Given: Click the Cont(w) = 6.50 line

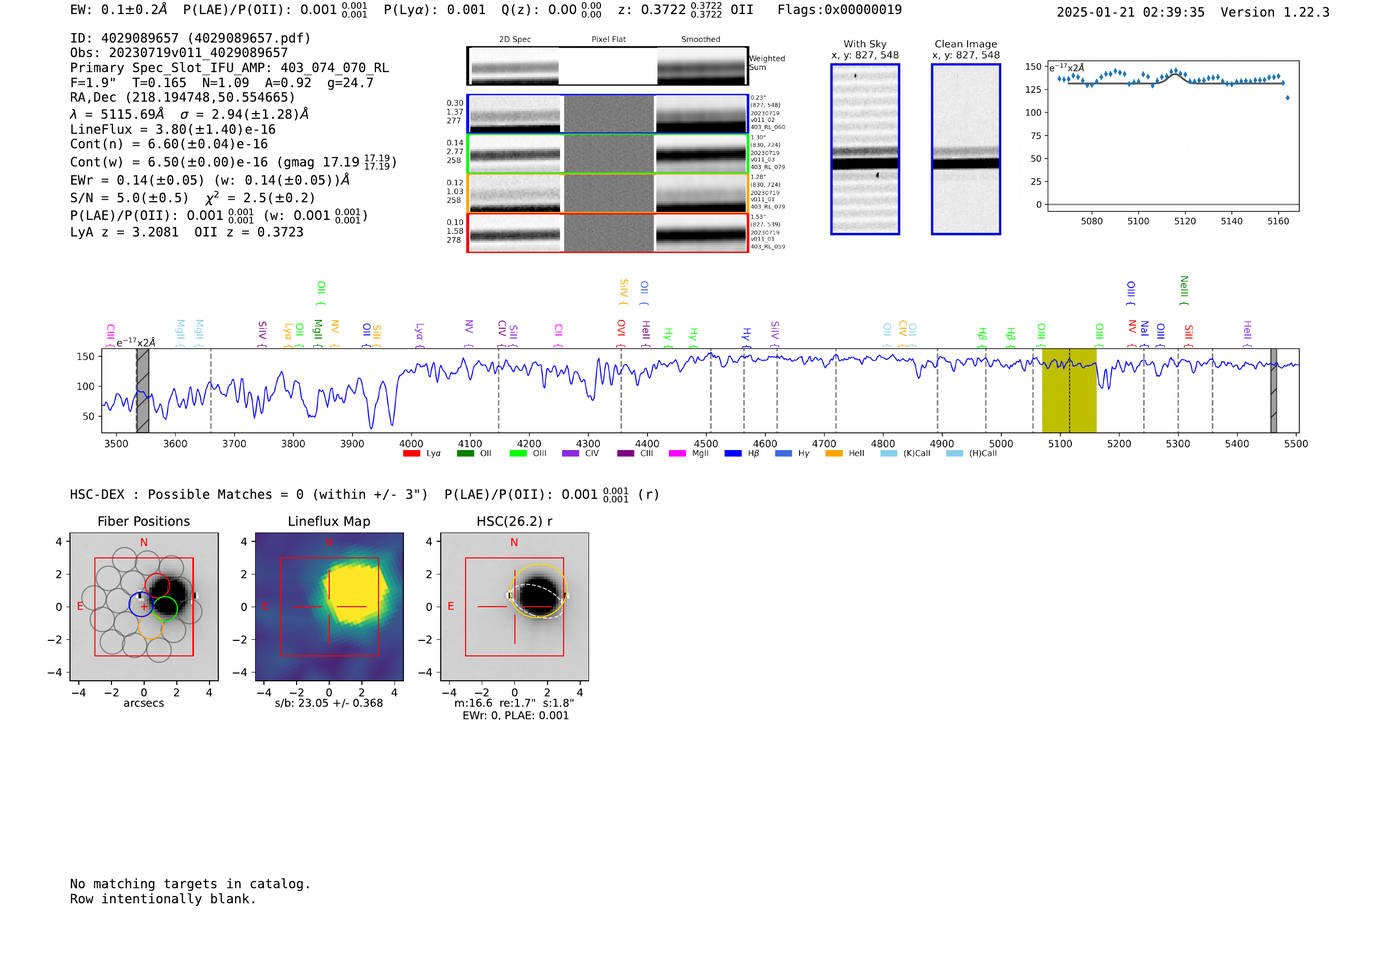Looking at the screenshot, I should tap(233, 161).
